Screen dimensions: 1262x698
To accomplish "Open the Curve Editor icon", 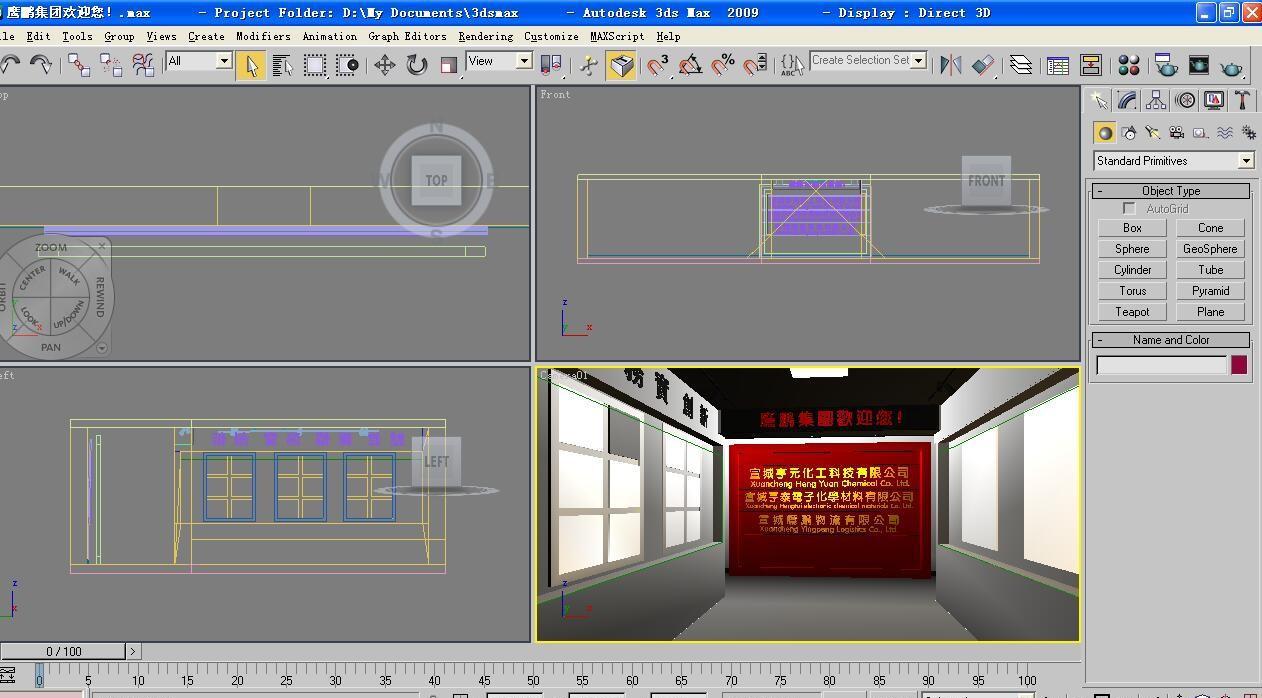I will (1057, 65).
